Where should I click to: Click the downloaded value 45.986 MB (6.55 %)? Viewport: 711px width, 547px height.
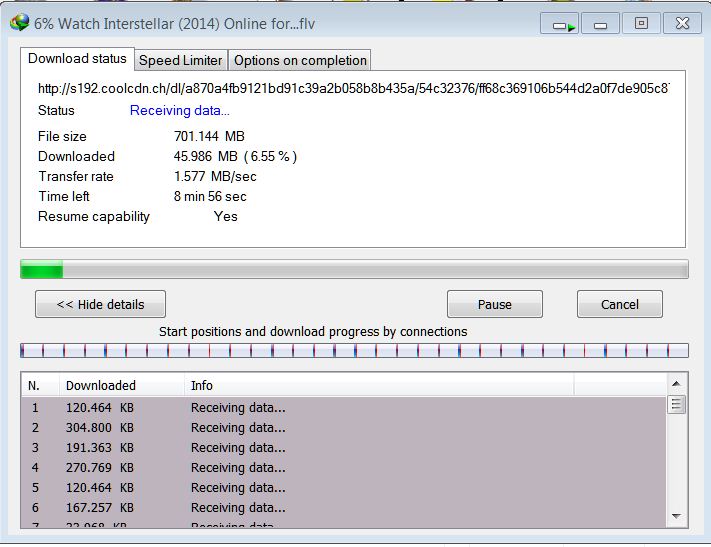(x=235, y=156)
